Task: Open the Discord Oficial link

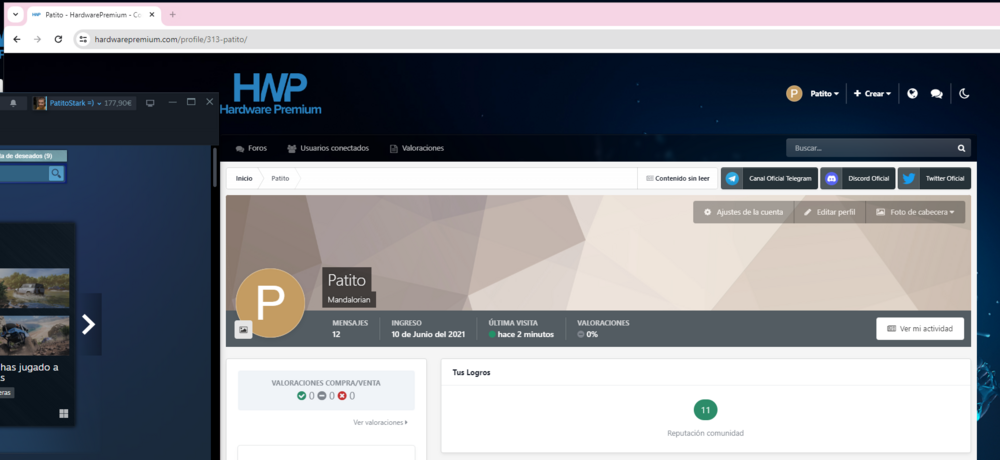Action: pos(858,179)
